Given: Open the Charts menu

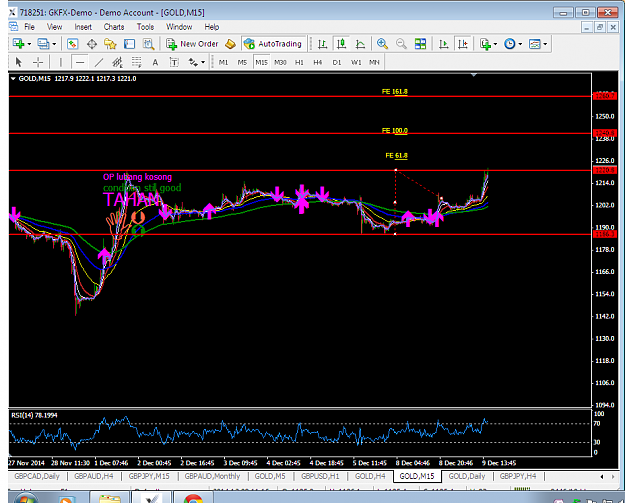Looking at the screenshot, I should point(114,27).
